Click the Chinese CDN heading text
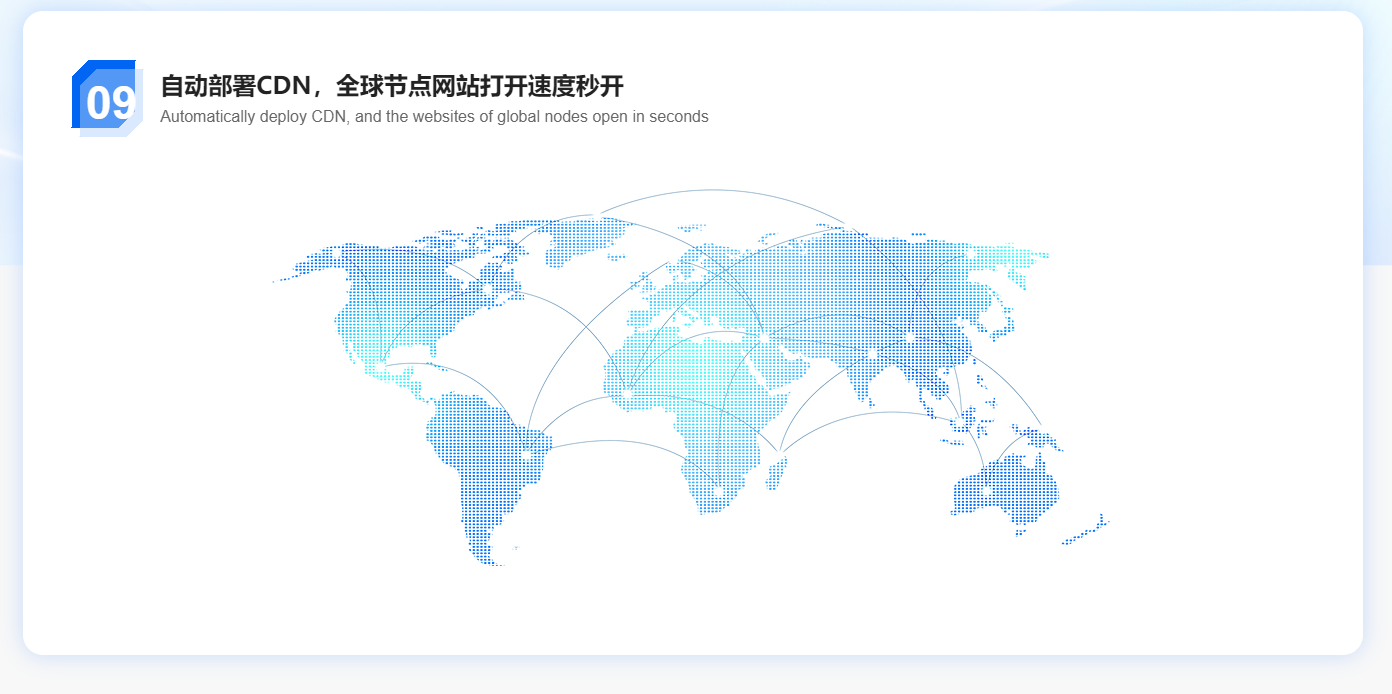Screen dimensions: 1392x694 [391, 86]
